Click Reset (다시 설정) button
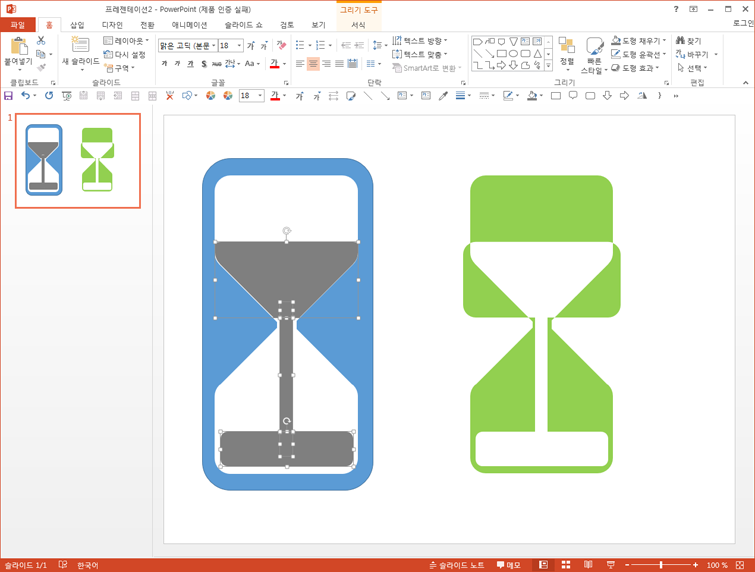 pos(124,54)
